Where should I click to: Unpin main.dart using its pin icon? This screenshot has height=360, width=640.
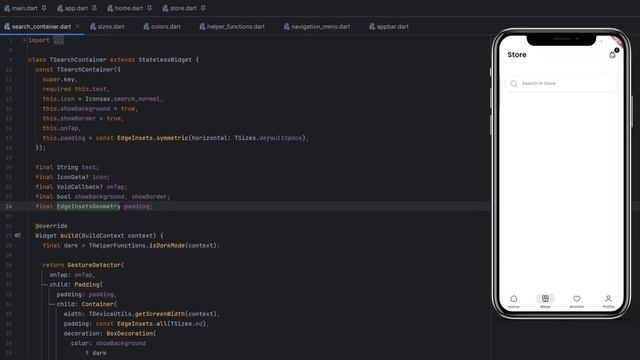(x=44, y=8)
